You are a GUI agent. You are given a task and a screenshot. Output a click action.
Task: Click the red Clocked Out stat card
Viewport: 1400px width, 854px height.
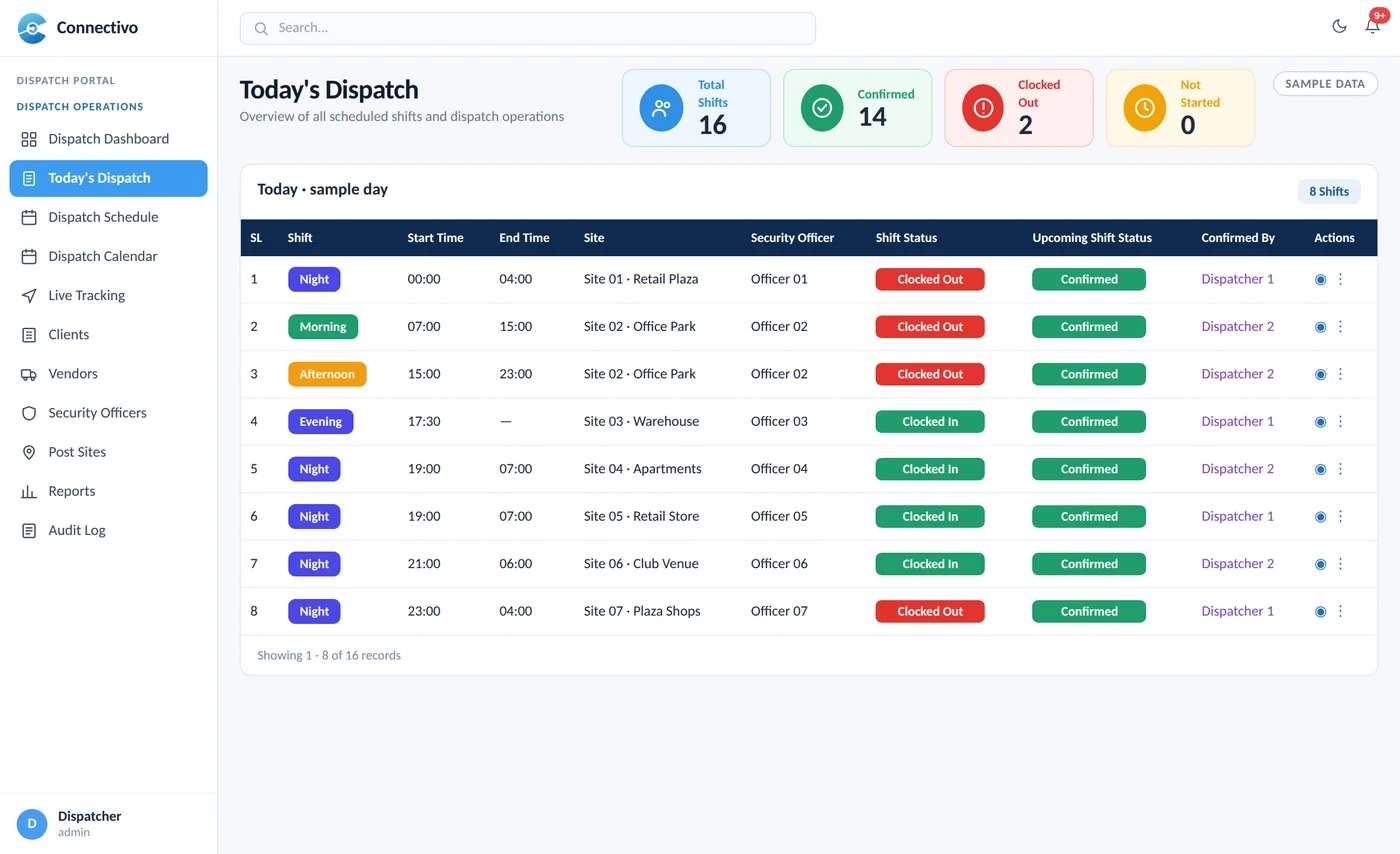pyautogui.click(x=1019, y=108)
